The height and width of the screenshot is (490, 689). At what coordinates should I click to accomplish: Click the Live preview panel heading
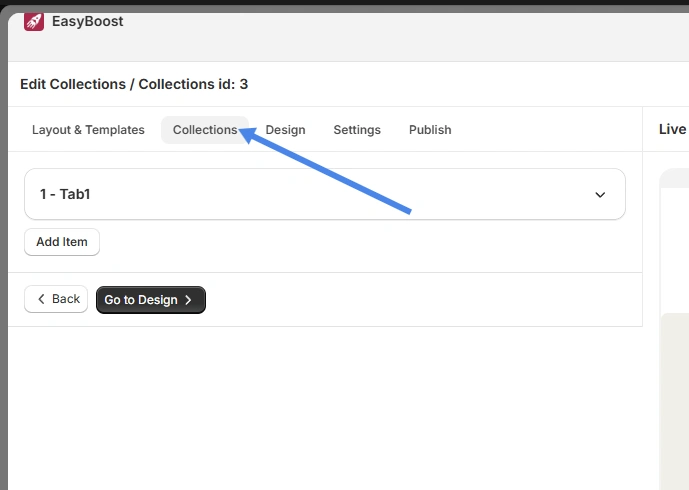click(x=672, y=129)
